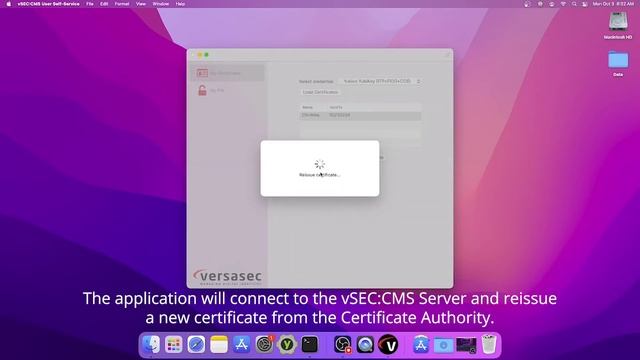Open Spotlight search in menu bar
640x360 pixels.
click(x=574, y=4)
